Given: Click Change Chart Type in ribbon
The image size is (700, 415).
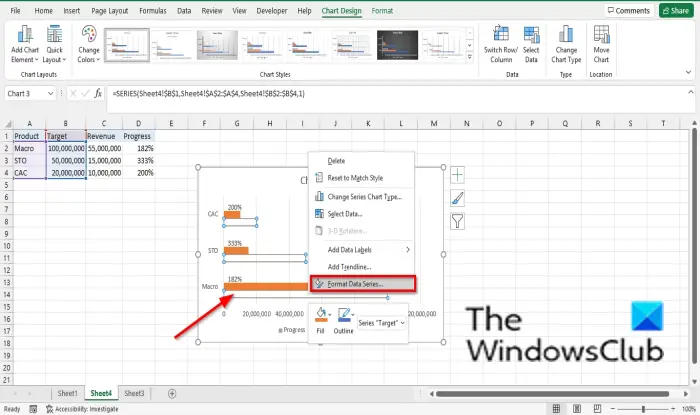Looking at the screenshot, I should tap(566, 44).
